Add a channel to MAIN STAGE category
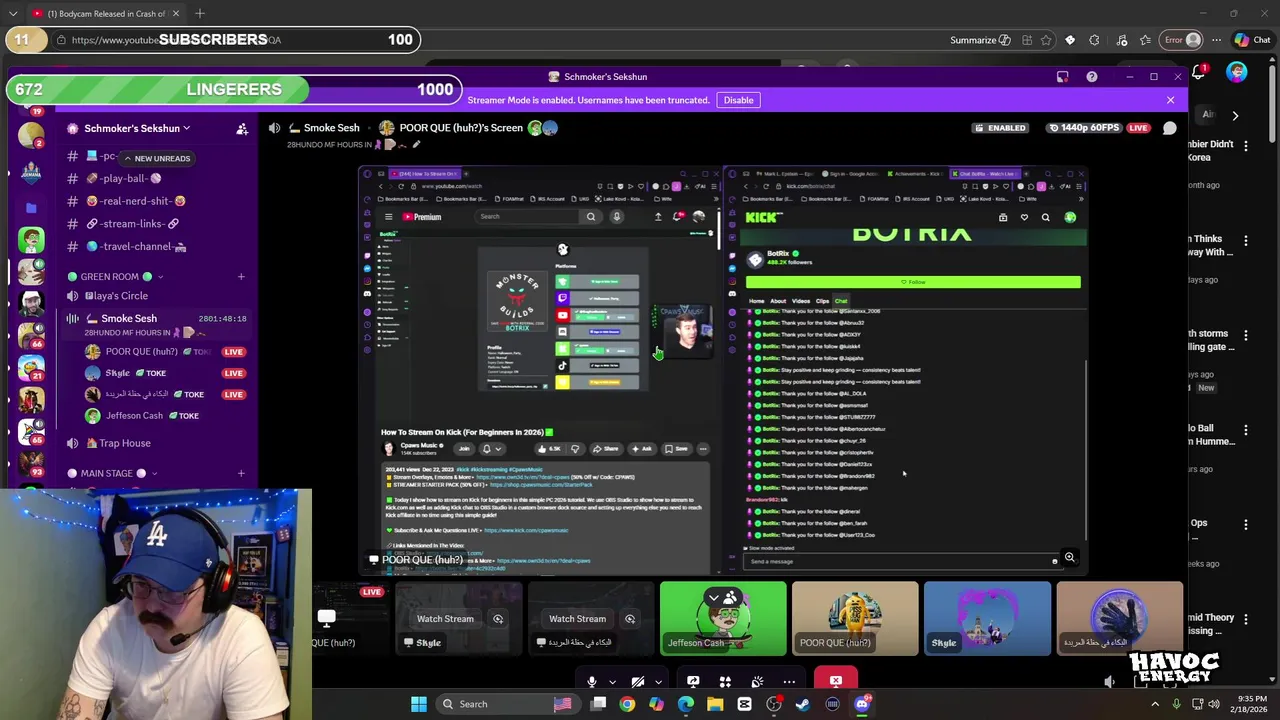Image resolution: width=1280 pixels, height=720 pixels. point(241,473)
